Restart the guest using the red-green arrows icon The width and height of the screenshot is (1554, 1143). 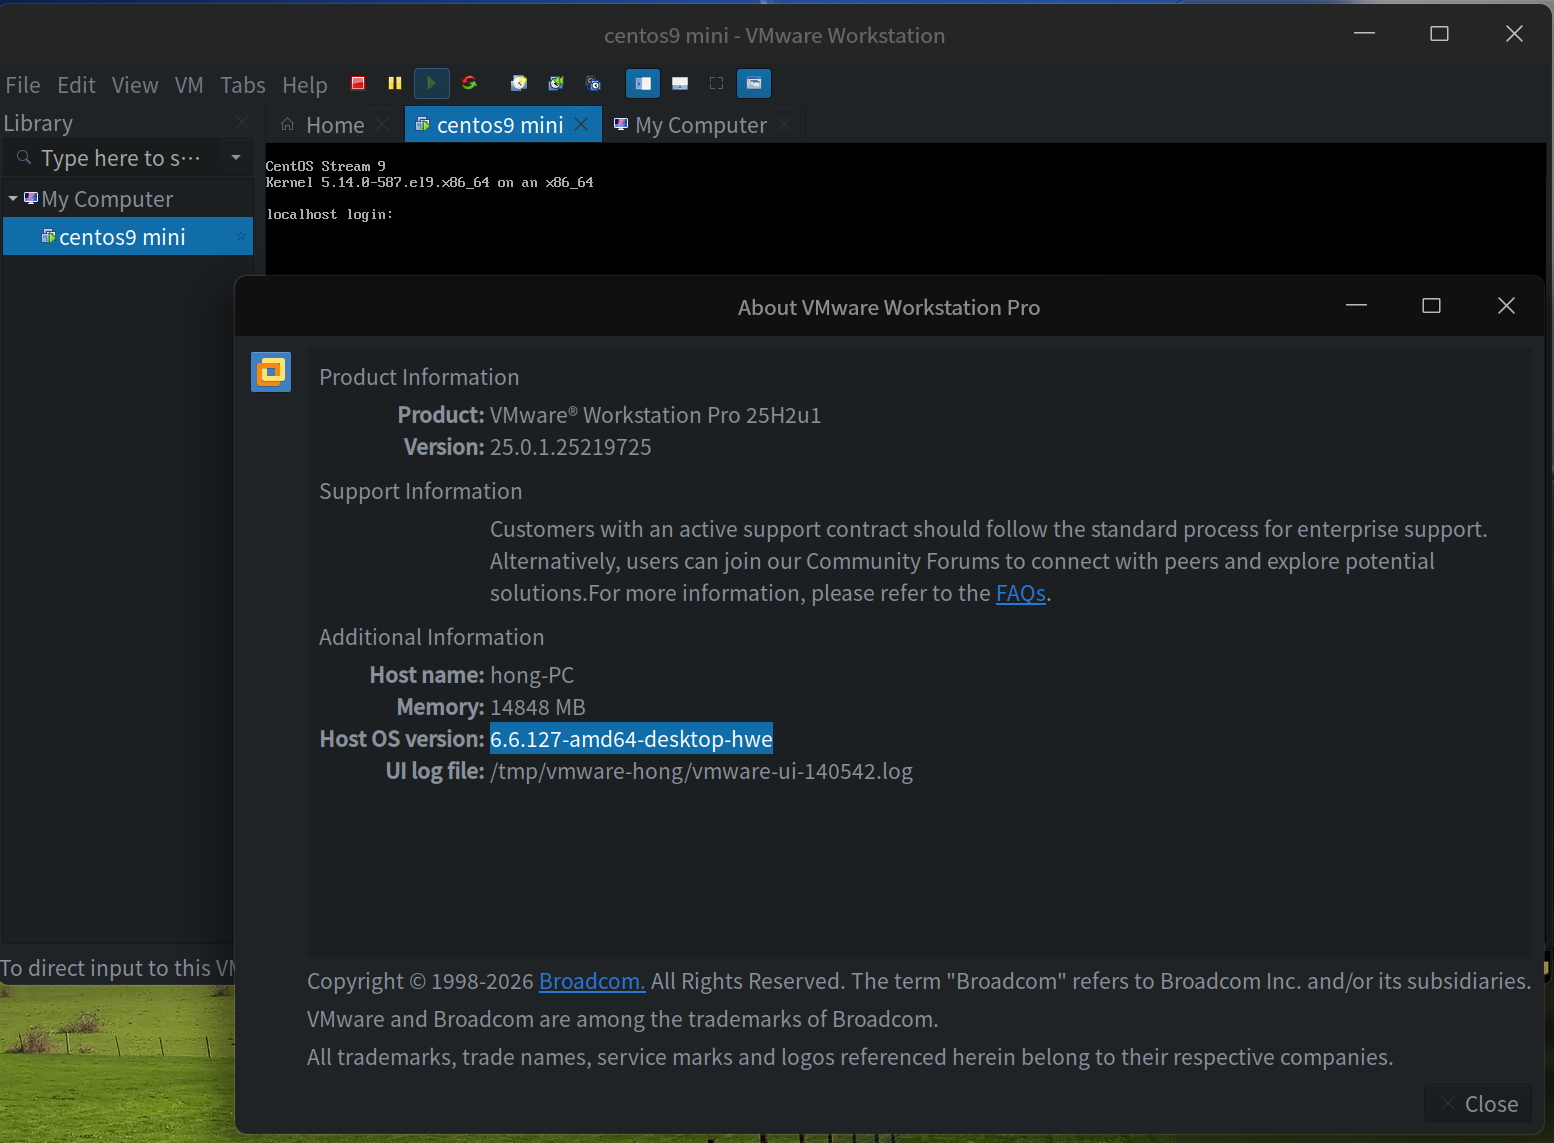pos(469,83)
